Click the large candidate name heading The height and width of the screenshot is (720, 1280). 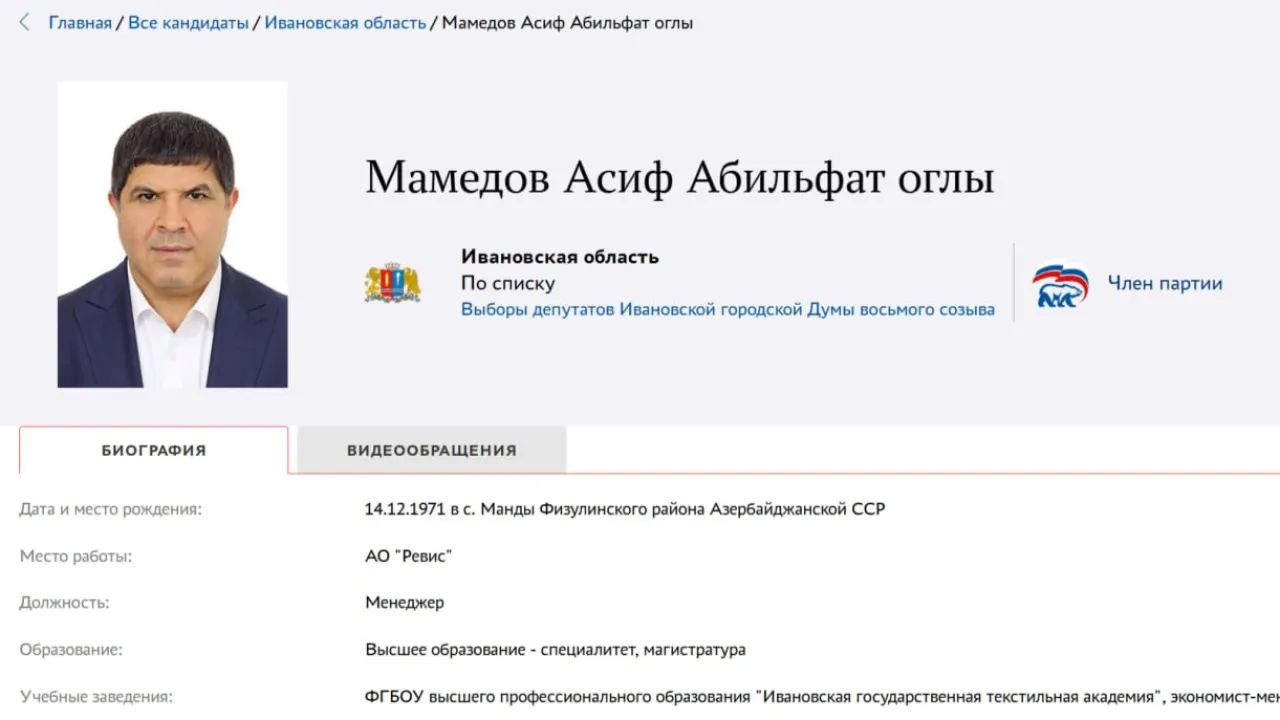point(680,179)
